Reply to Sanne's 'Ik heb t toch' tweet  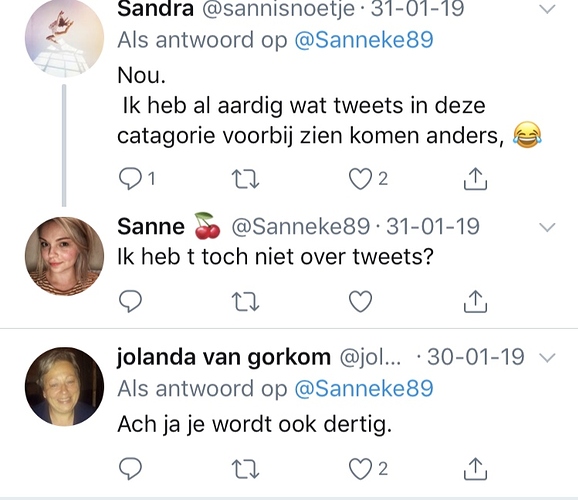pyautogui.click(x=130, y=301)
